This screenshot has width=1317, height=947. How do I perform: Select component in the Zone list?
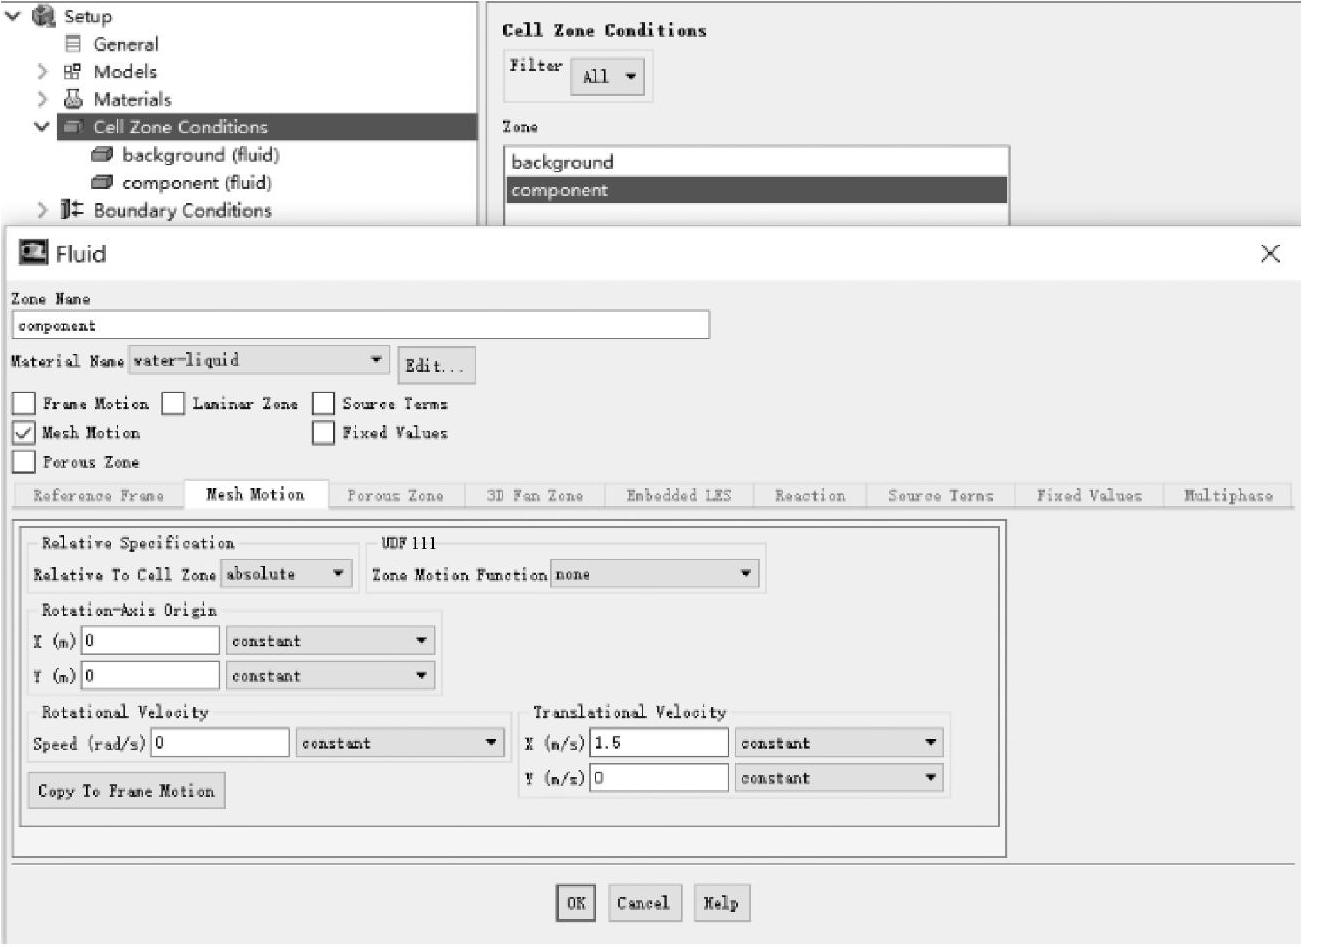tap(757, 190)
